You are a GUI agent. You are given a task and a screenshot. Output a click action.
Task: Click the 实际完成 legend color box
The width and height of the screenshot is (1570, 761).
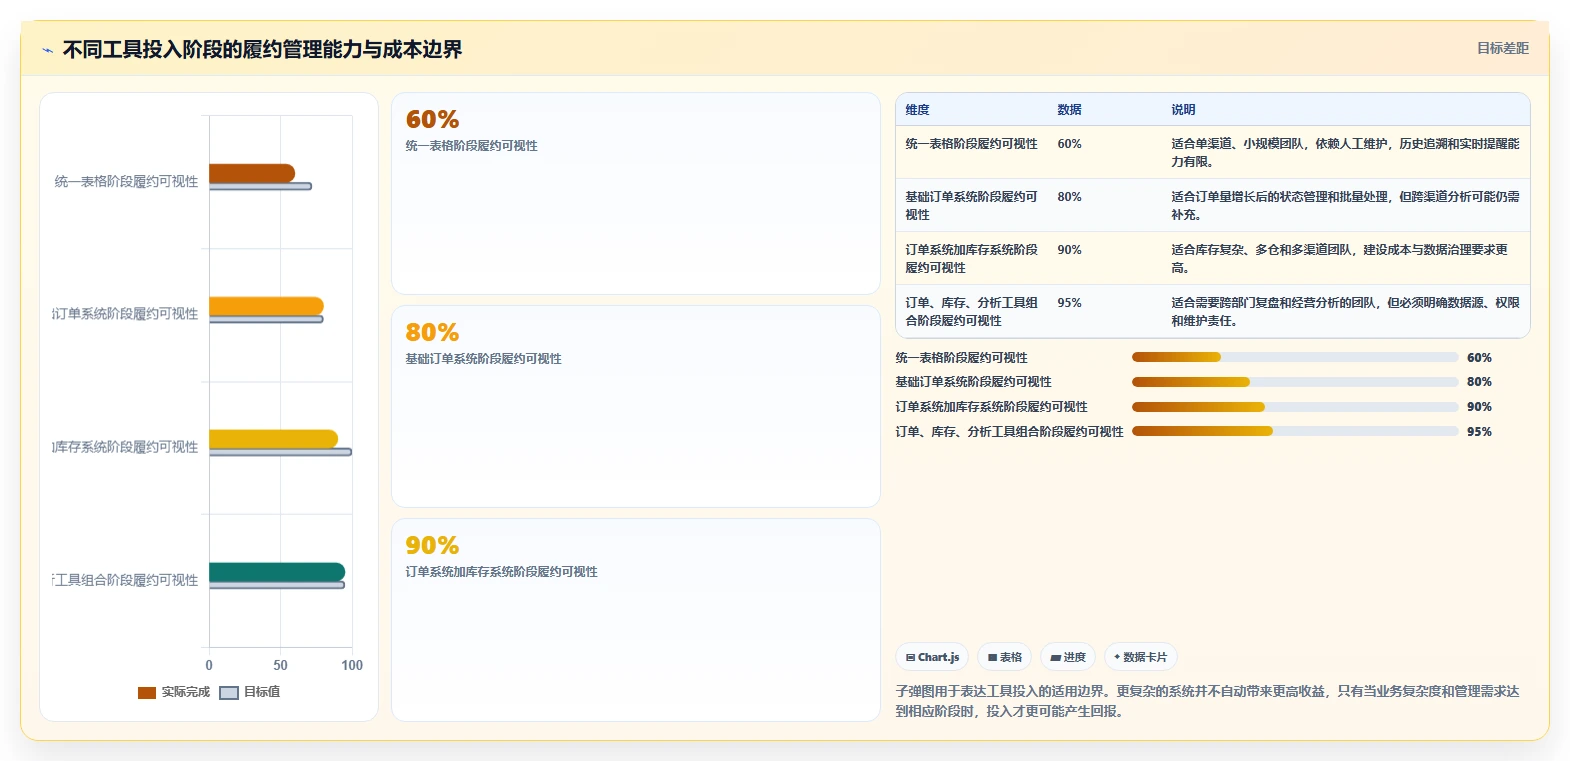(x=147, y=693)
